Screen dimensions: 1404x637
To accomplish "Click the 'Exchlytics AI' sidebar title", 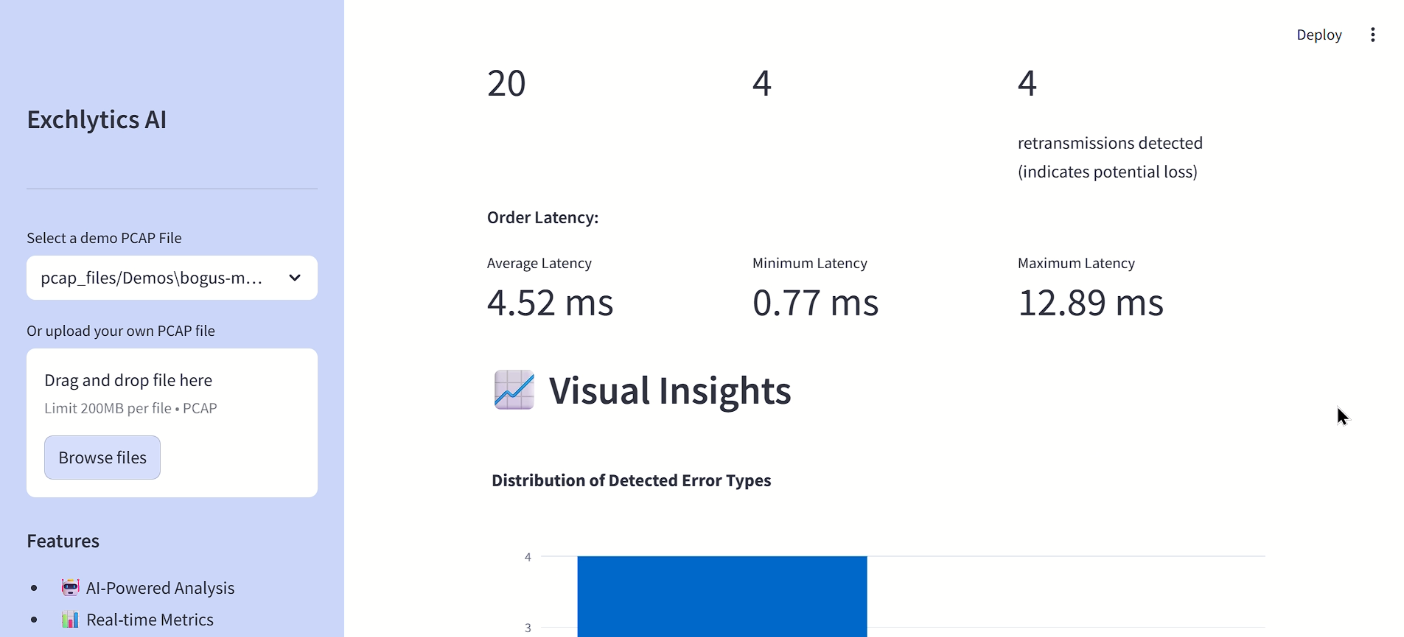I will tap(97, 120).
